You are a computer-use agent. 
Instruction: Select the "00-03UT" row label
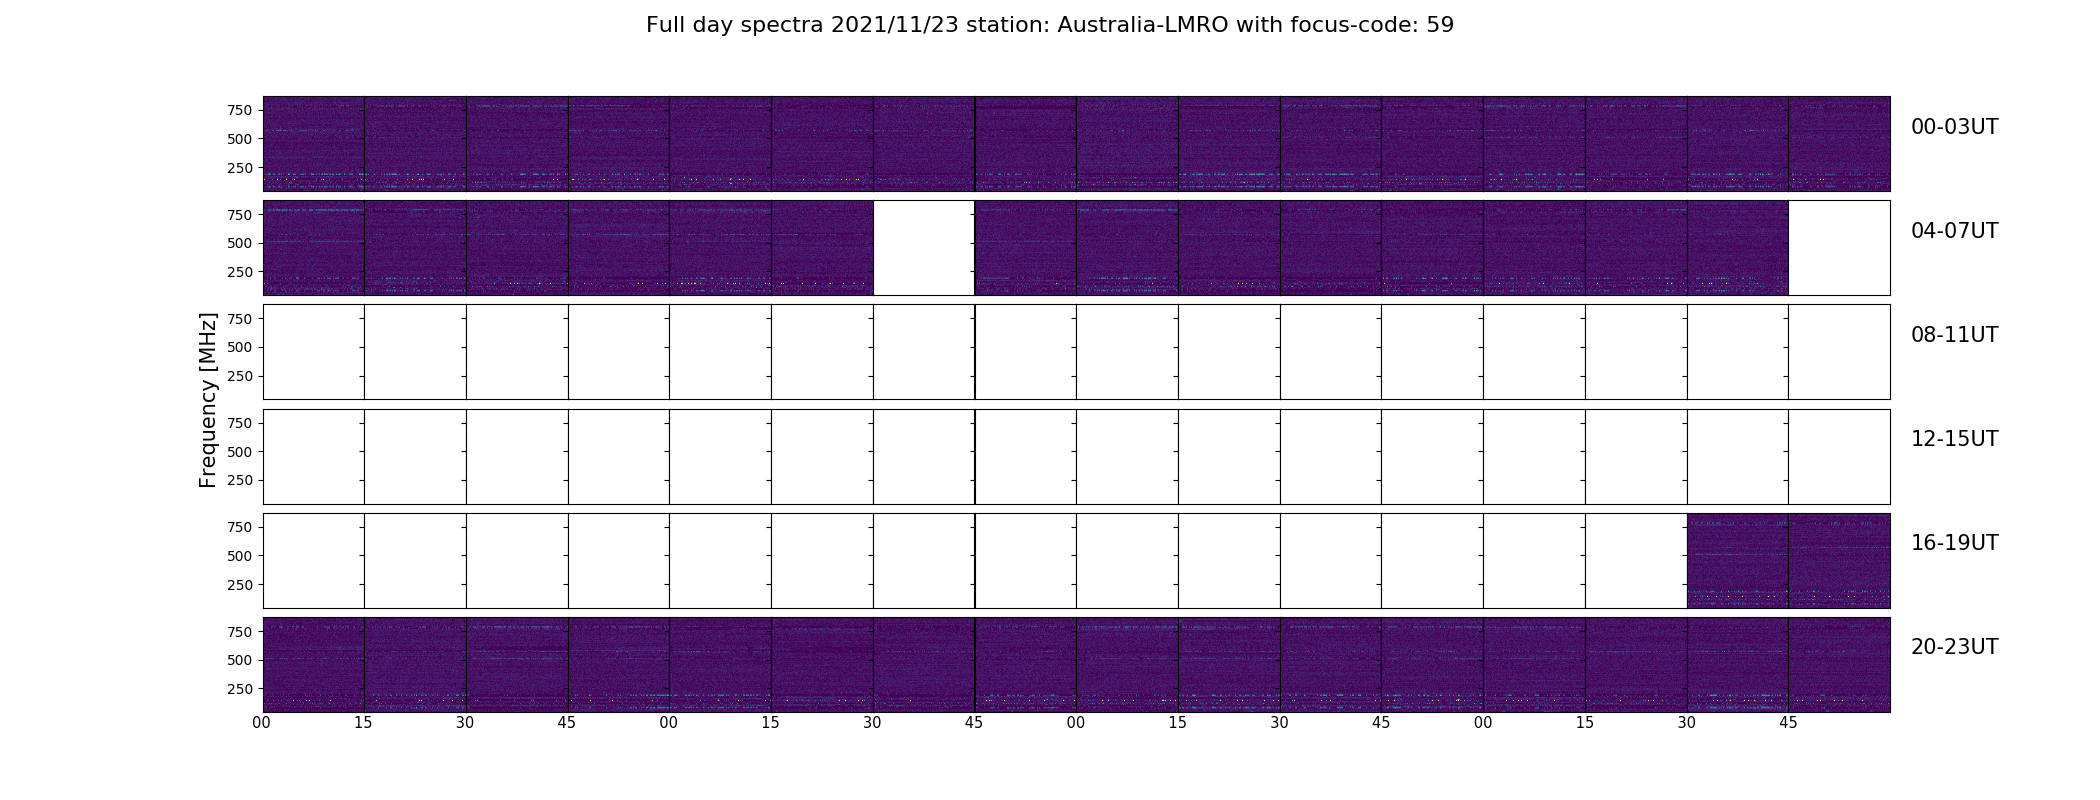click(1954, 127)
